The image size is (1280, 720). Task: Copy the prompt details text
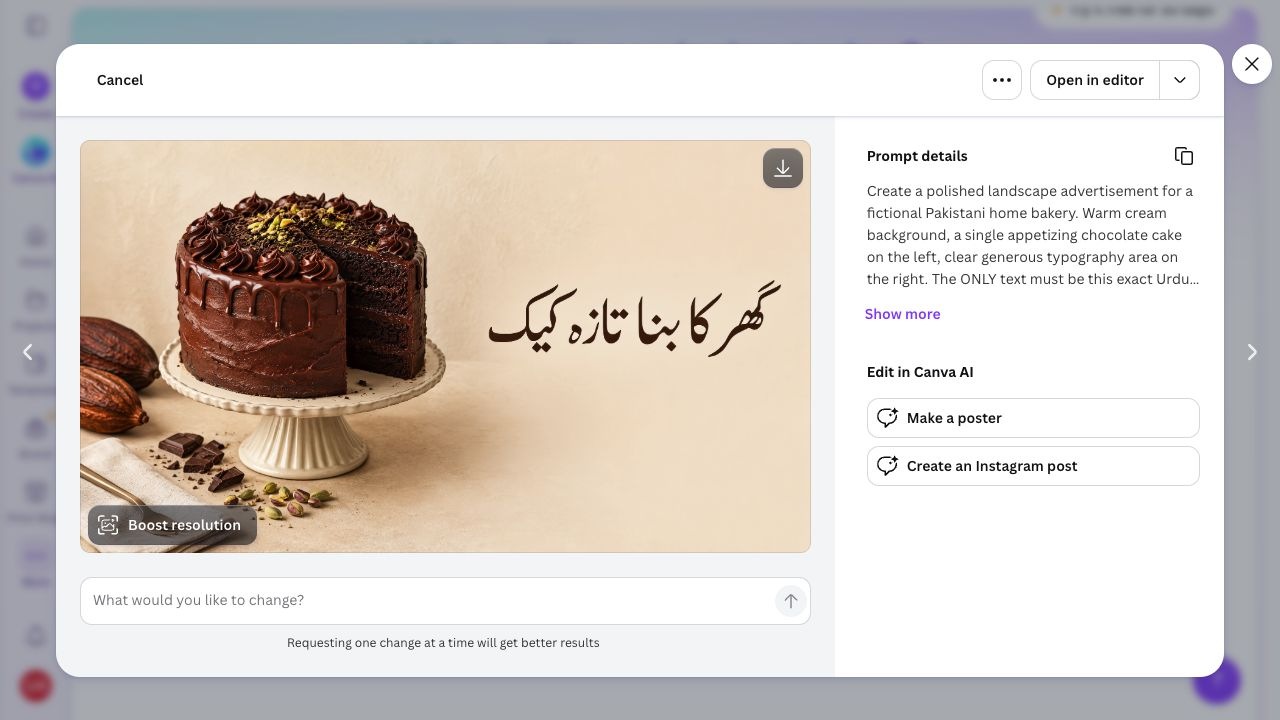tap(1184, 156)
